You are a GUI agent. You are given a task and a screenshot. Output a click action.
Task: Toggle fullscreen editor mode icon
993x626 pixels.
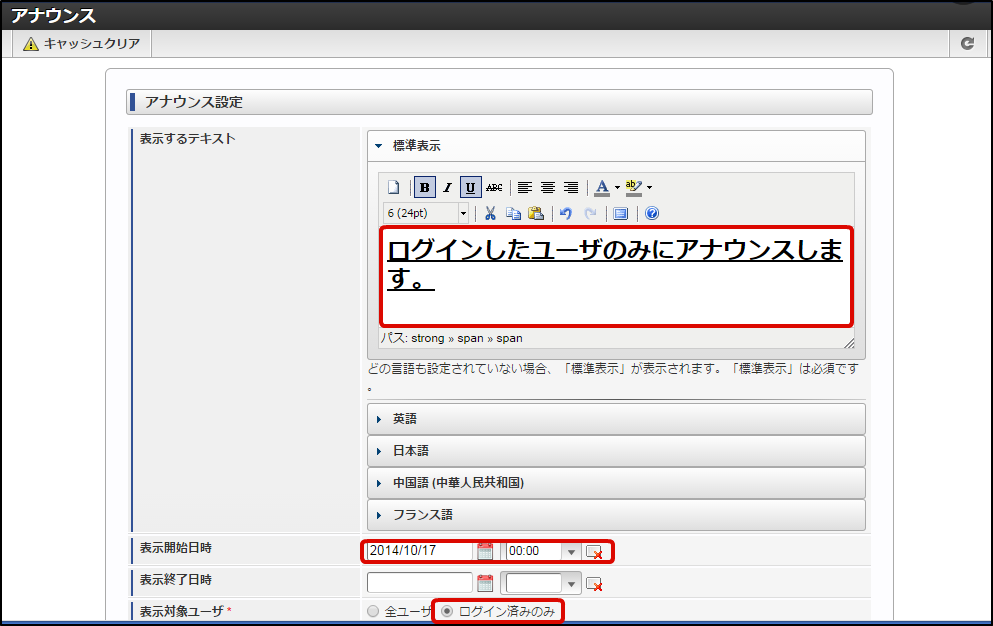pyautogui.click(x=621, y=214)
